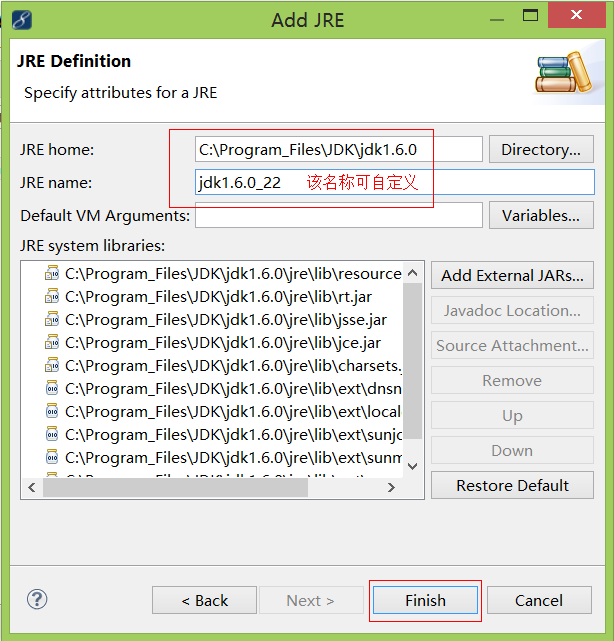Select the lib\ext\local library entry
614x641 pixels.
[x=233, y=412]
